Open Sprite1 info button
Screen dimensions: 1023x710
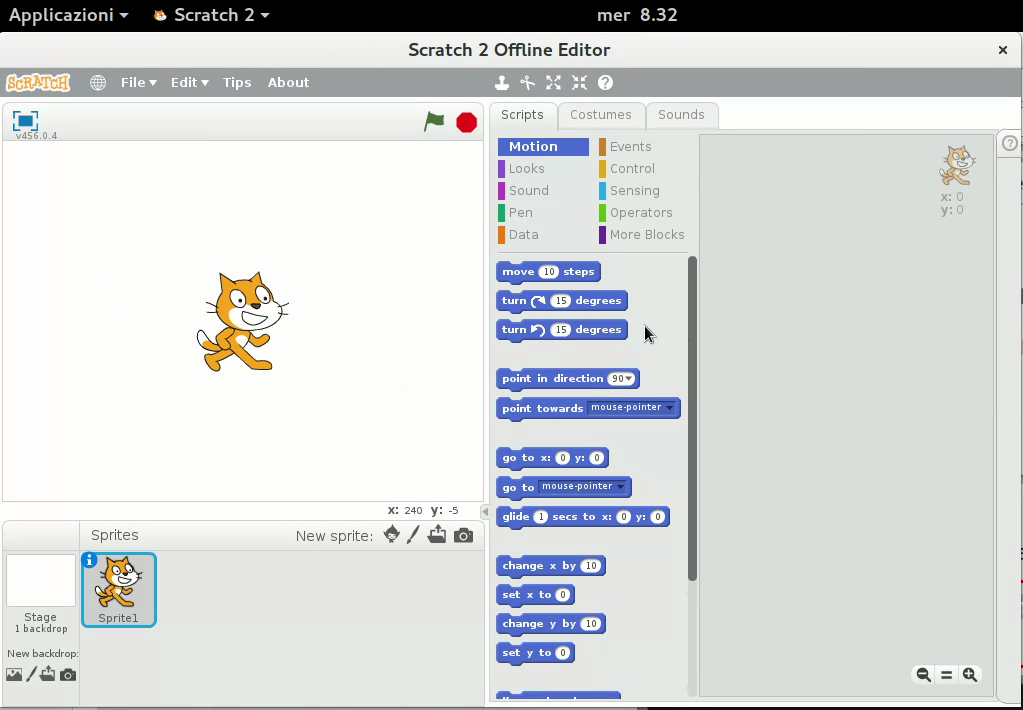90,560
